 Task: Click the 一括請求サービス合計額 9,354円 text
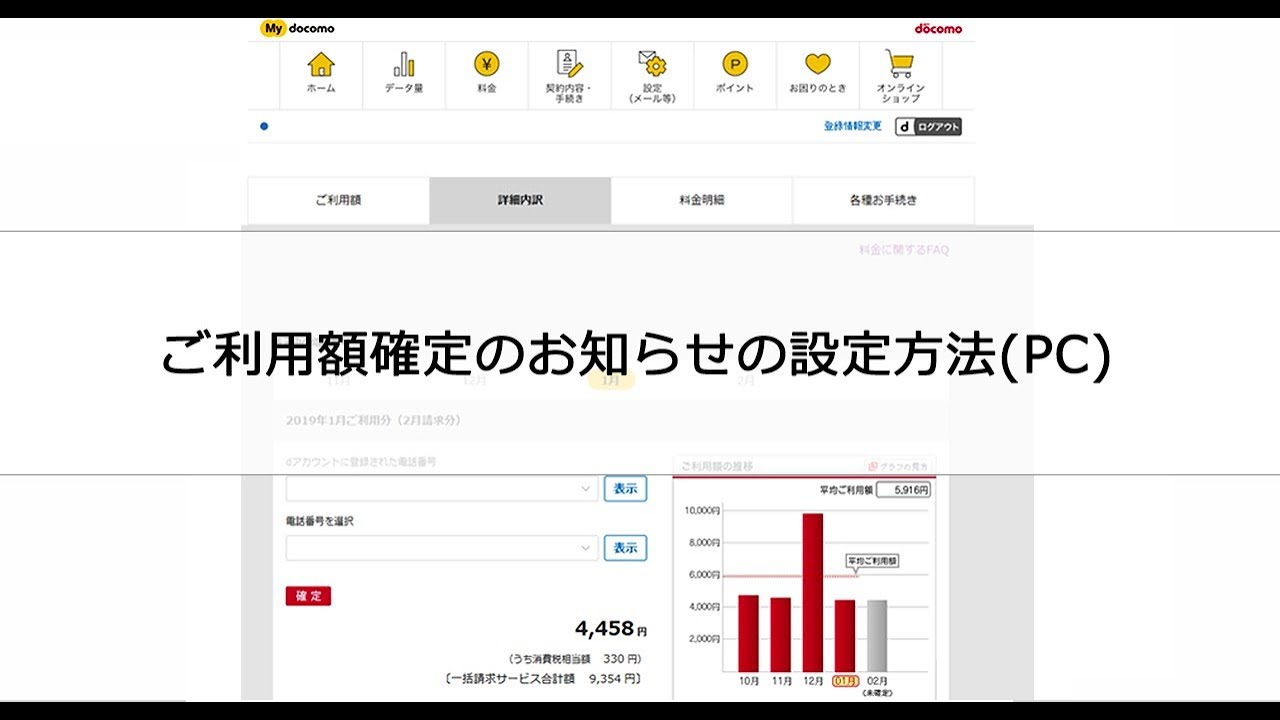click(543, 679)
